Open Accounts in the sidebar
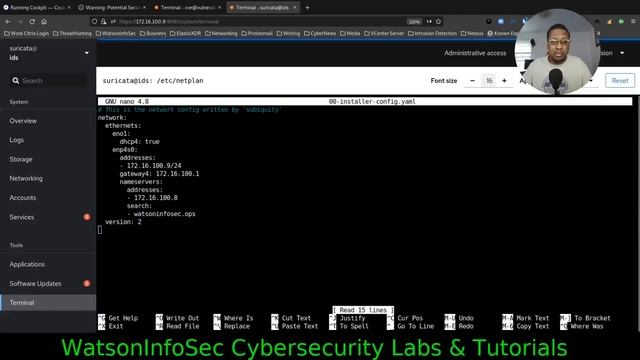Image resolution: width=640 pixels, height=360 pixels. [48, 198]
